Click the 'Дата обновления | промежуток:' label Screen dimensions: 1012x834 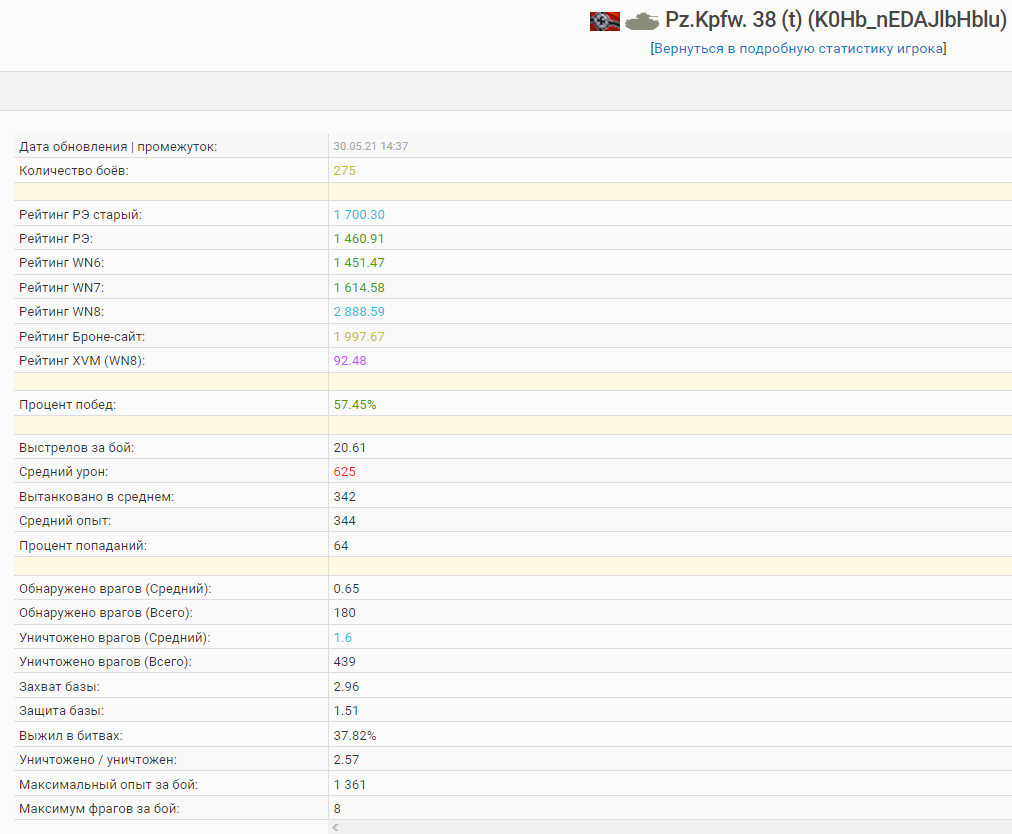[118, 147]
